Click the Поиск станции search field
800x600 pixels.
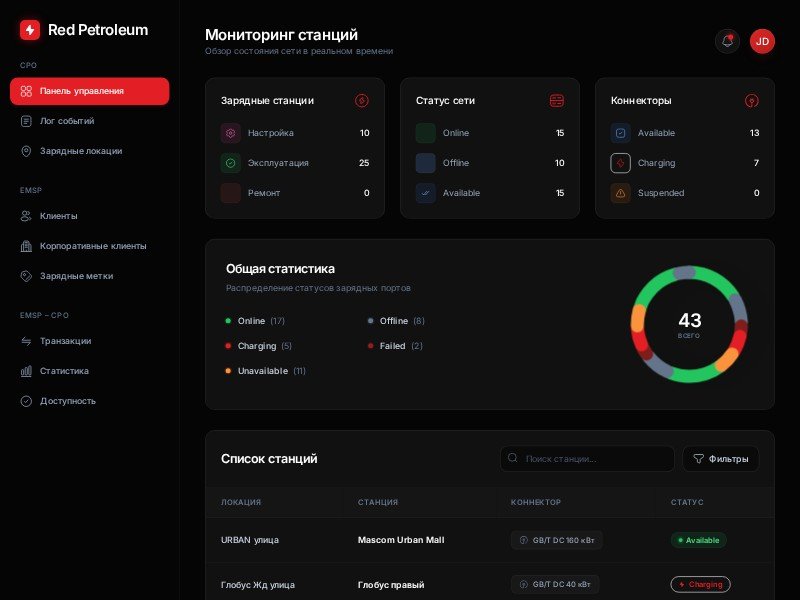click(x=587, y=459)
